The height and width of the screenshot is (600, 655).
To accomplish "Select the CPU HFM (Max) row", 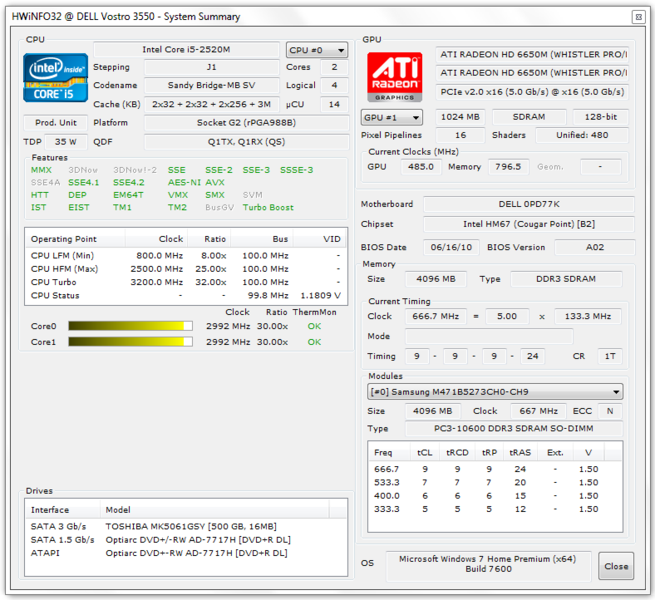I will pos(186,269).
